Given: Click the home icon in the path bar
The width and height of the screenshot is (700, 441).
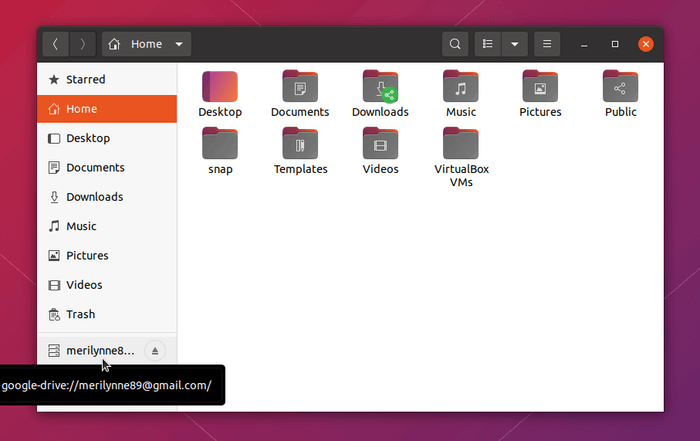Looking at the screenshot, I should coord(114,44).
